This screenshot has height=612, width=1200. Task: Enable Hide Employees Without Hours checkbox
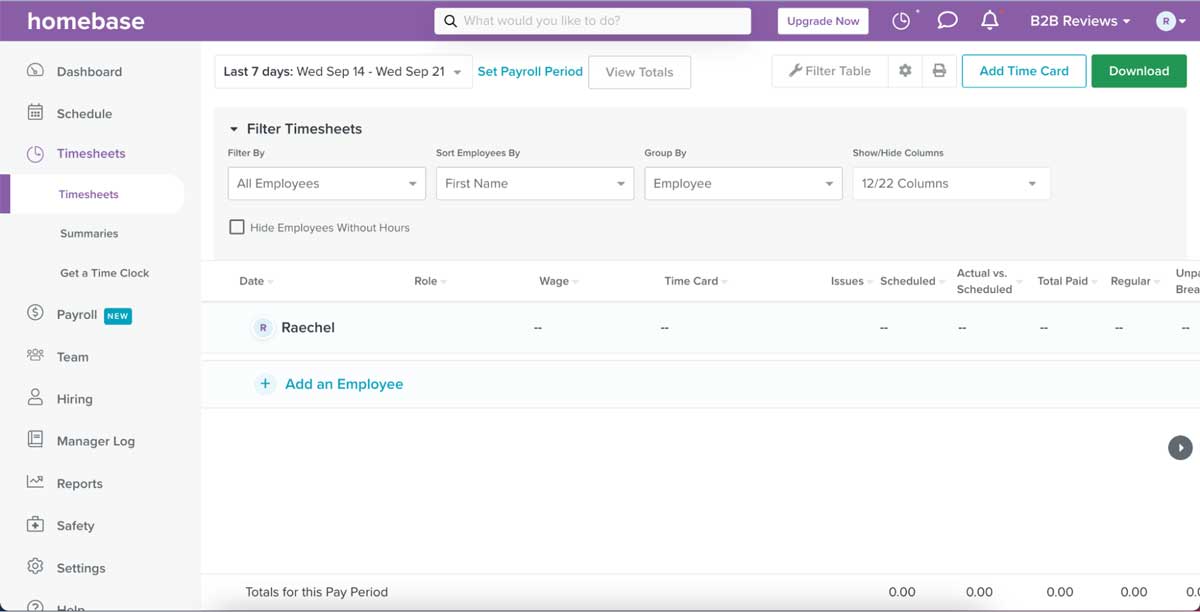pos(237,227)
